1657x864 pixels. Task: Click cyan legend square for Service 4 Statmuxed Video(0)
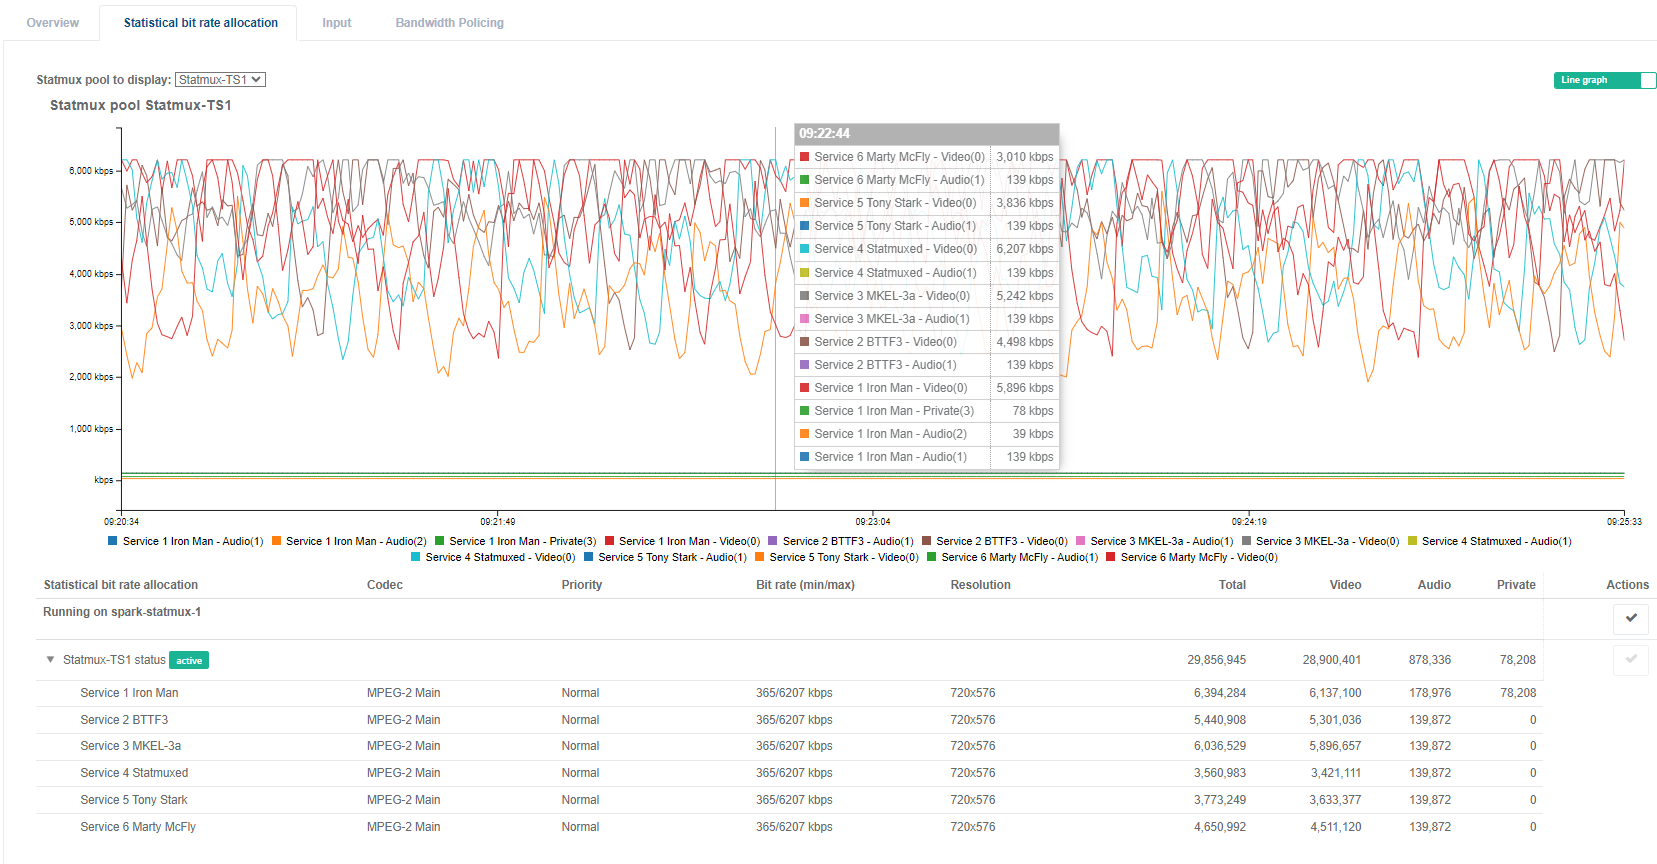(415, 557)
